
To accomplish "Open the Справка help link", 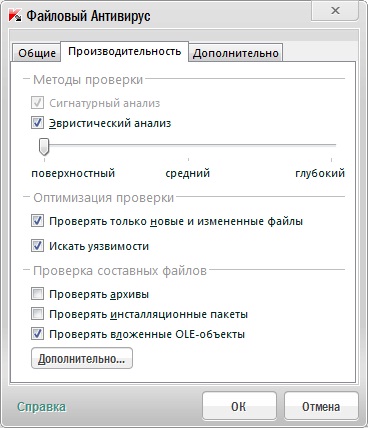I will [x=41, y=407].
